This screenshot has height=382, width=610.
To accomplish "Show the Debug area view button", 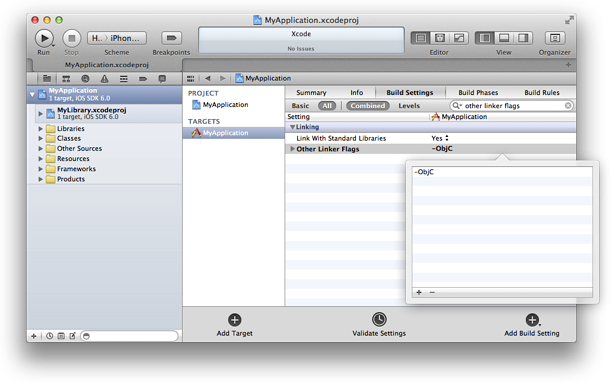I will (x=504, y=38).
